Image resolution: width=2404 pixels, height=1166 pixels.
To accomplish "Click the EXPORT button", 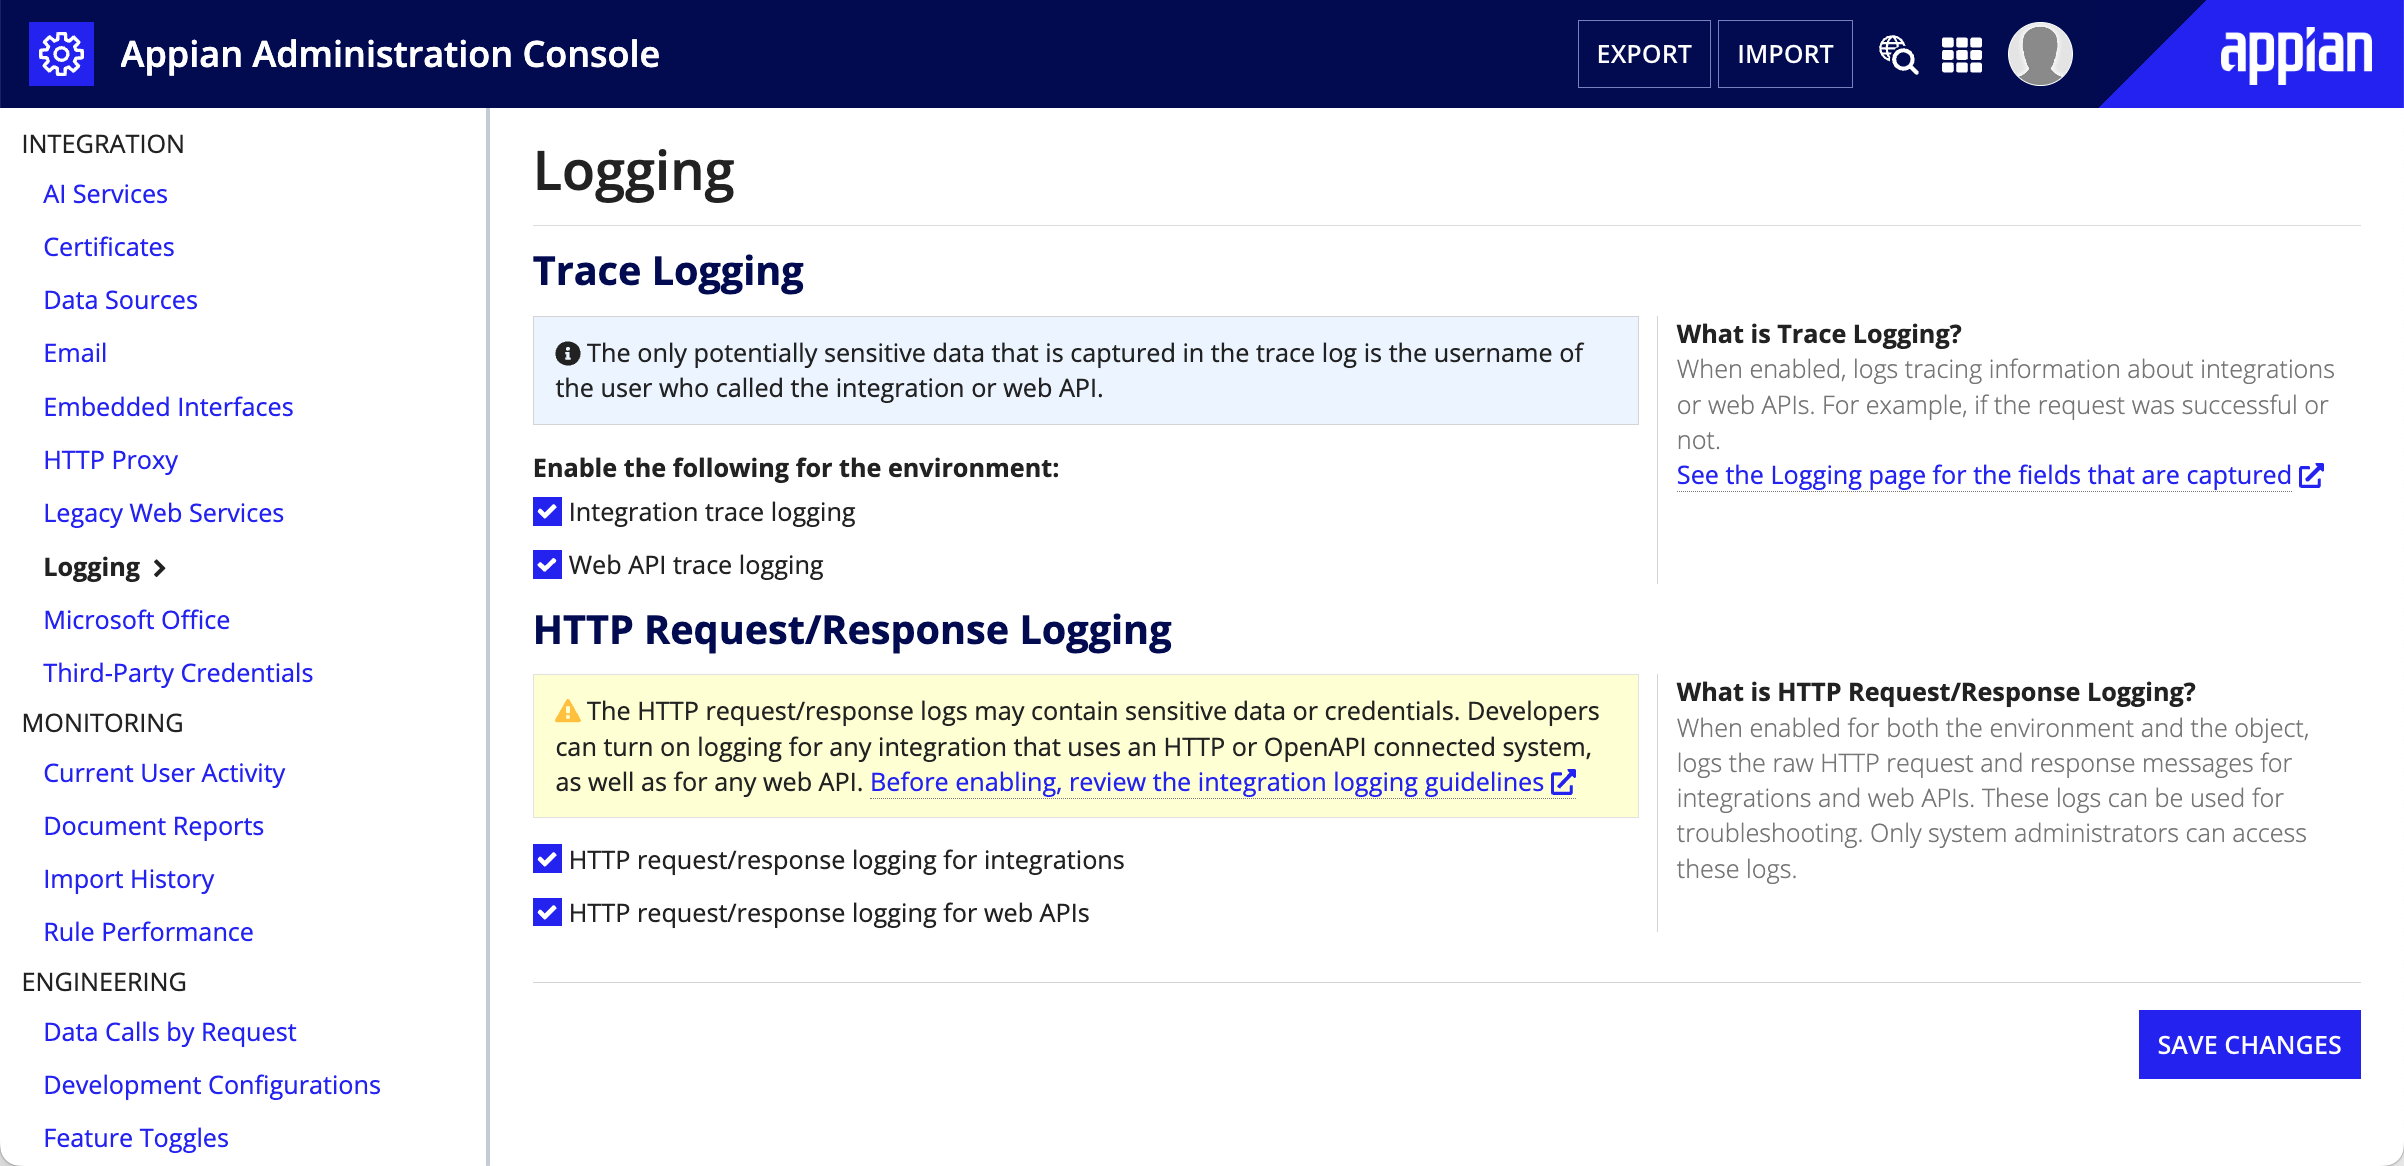I will (1644, 54).
